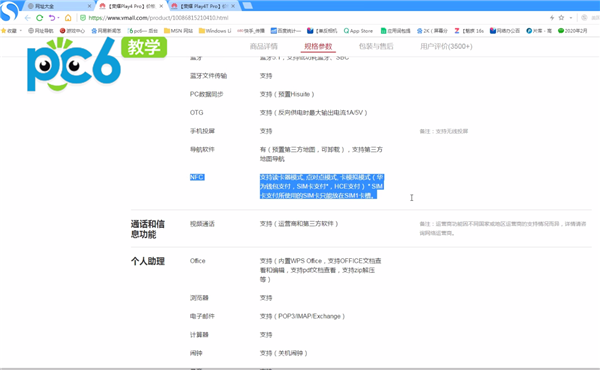
Task: Click the Sogou browser logo icon
Action: point(8,11)
